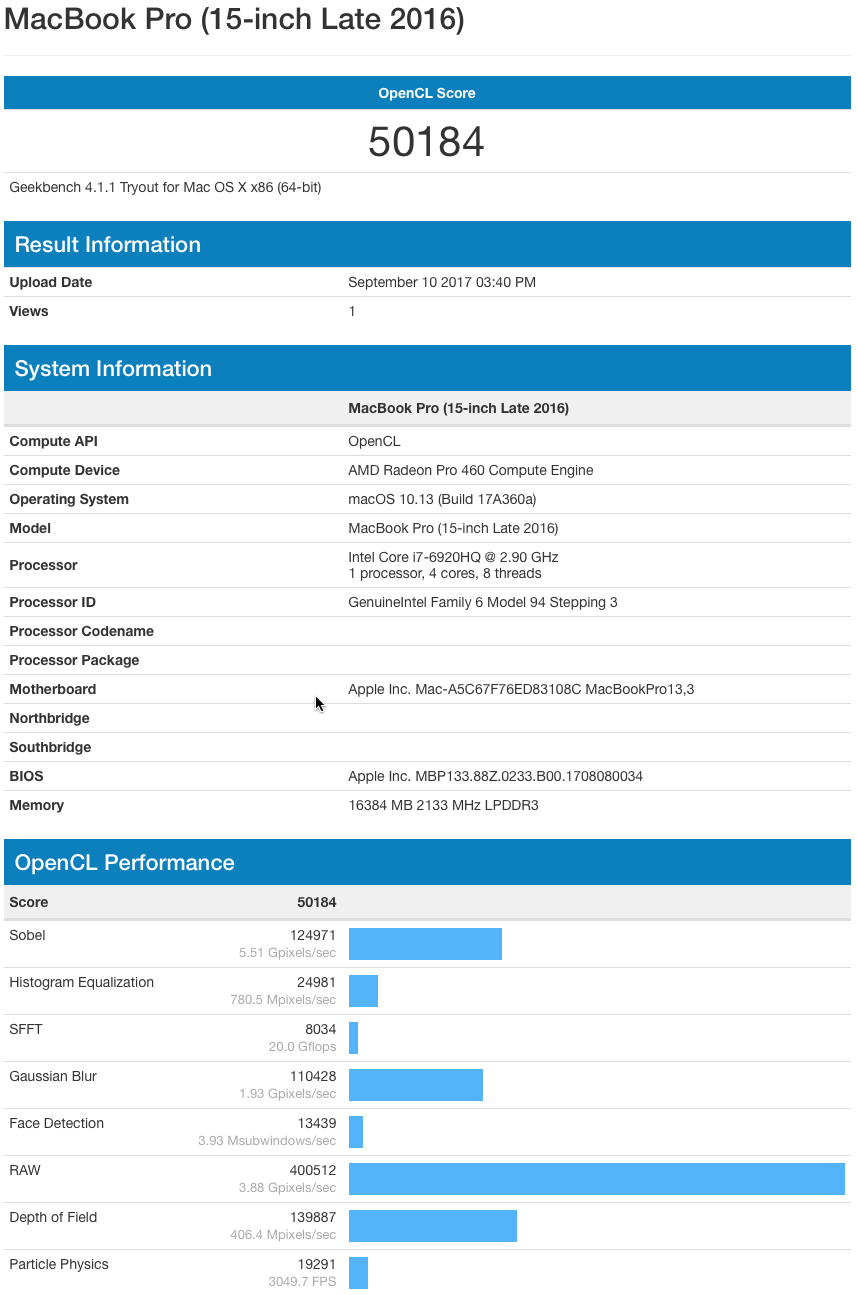Click the OpenCL Performance section header
857x1295 pixels.
click(x=427, y=862)
